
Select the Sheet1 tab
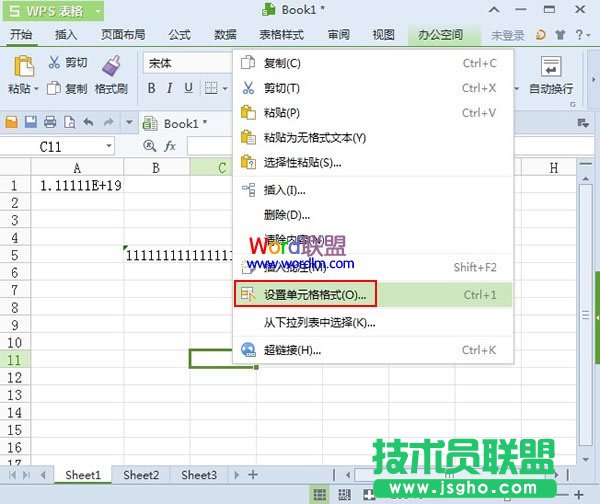[83, 475]
